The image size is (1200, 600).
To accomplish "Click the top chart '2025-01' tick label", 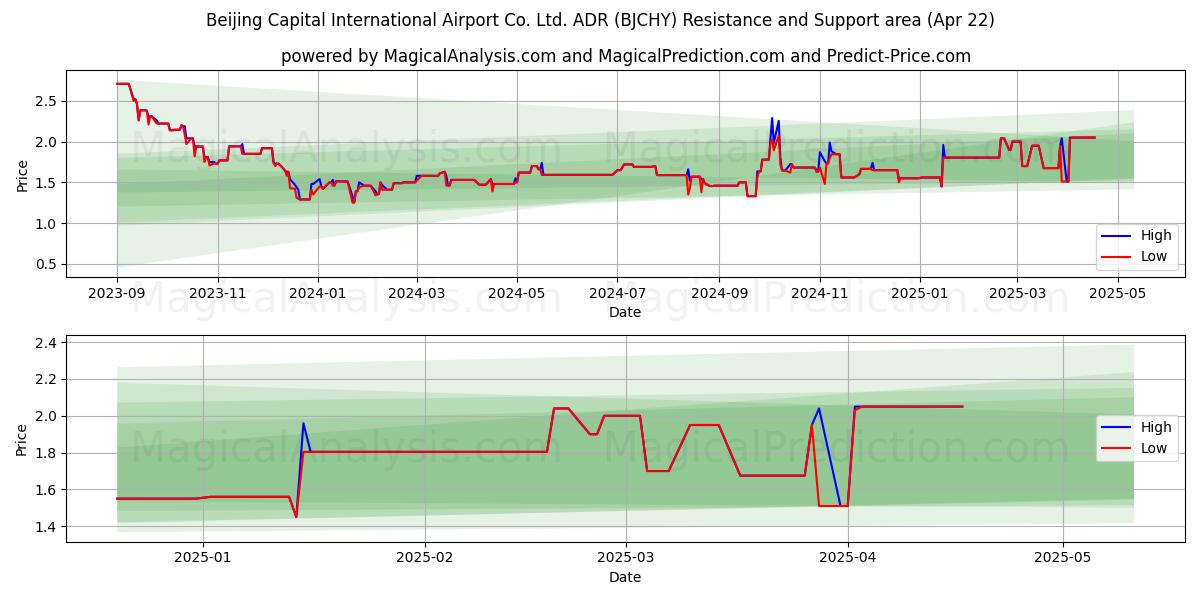I will tap(919, 294).
